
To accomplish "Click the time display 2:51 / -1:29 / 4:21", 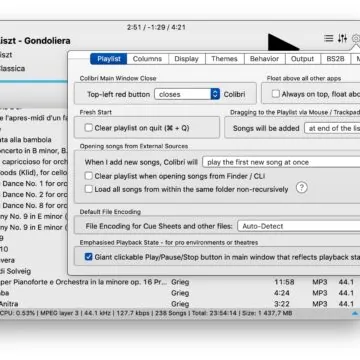I will coord(156,27).
